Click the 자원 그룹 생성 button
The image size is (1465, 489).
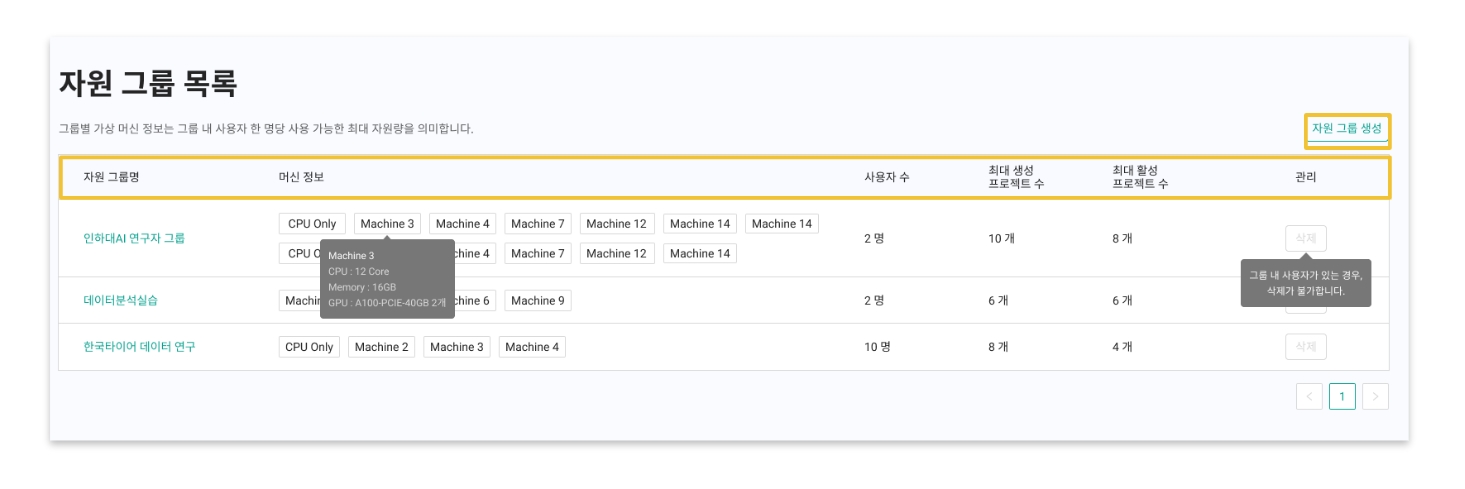coord(1346,129)
